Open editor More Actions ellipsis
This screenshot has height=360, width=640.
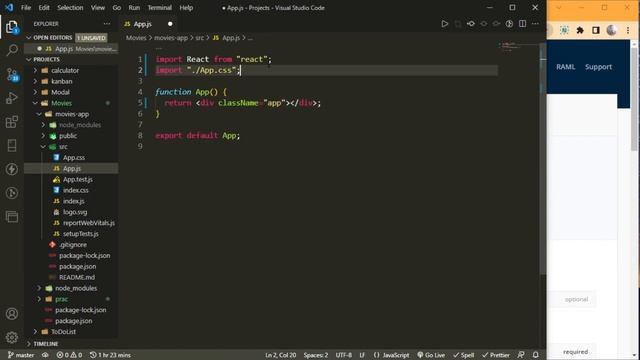coord(535,24)
